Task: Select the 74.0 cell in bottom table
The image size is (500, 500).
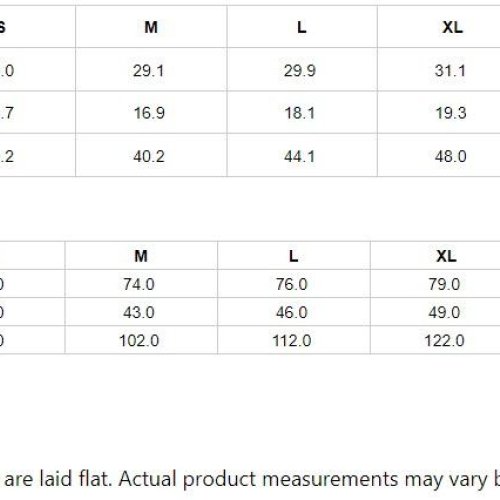Action: (141, 284)
